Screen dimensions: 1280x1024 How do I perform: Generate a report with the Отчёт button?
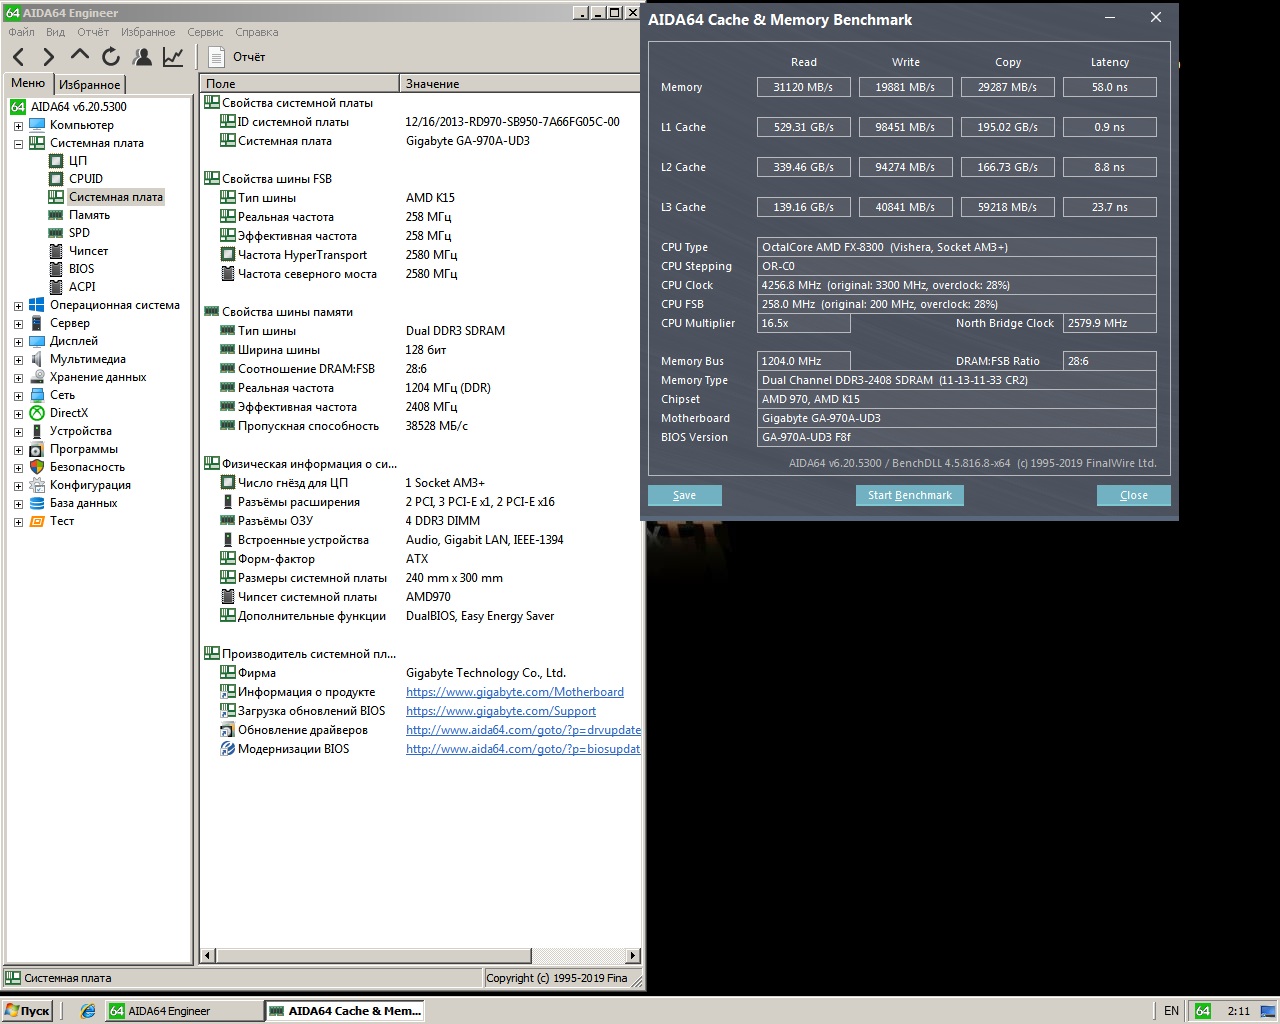(238, 57)
